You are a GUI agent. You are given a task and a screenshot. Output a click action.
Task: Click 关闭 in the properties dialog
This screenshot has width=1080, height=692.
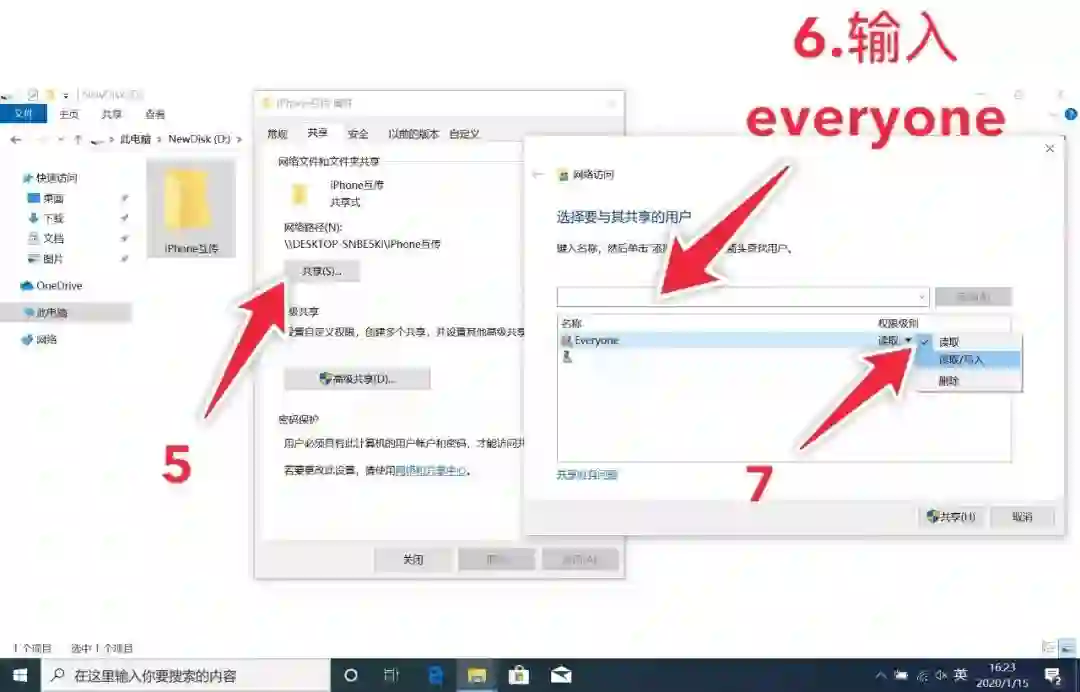413,560
